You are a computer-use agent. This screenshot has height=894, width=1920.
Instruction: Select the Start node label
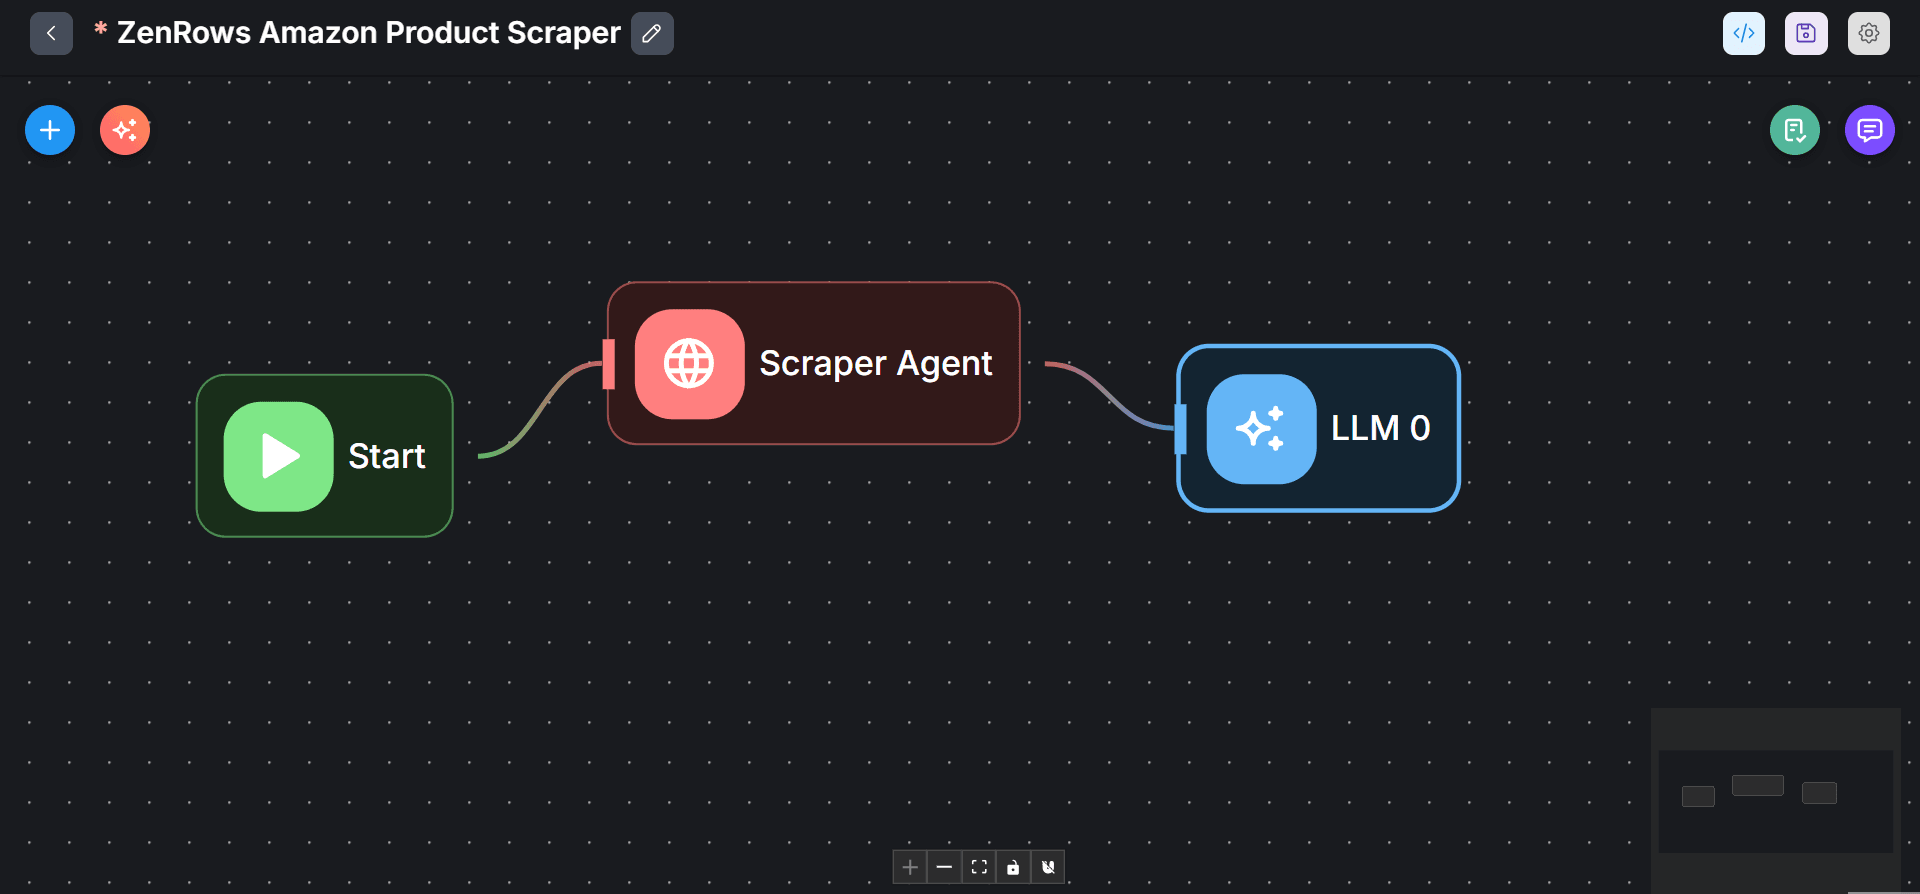click(387, 456)
